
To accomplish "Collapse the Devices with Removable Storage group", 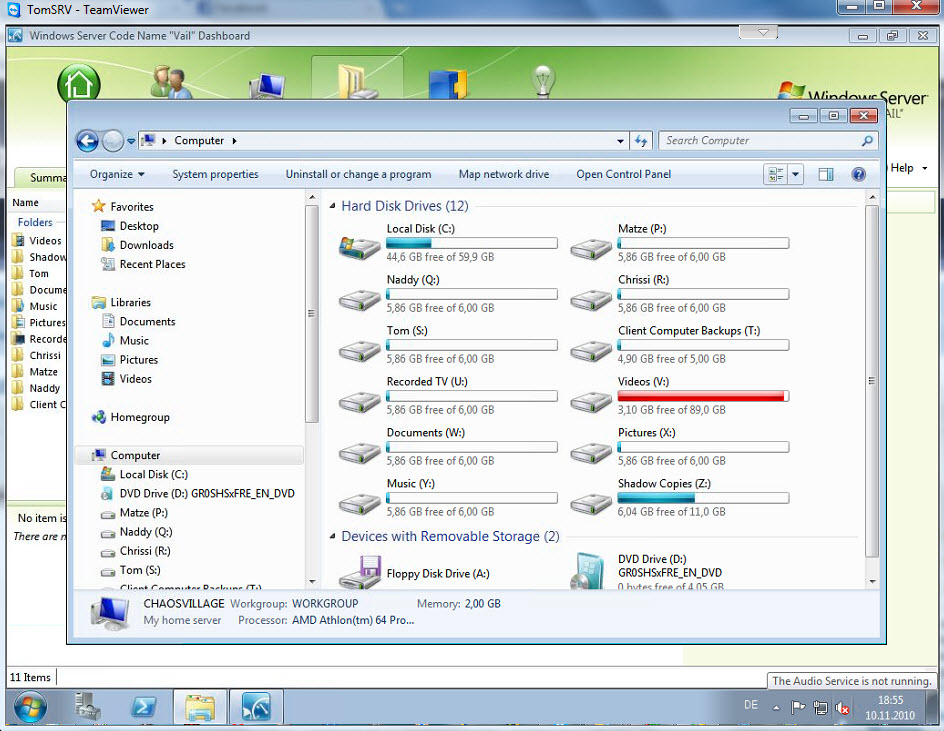I will click(x=333, y=537).
